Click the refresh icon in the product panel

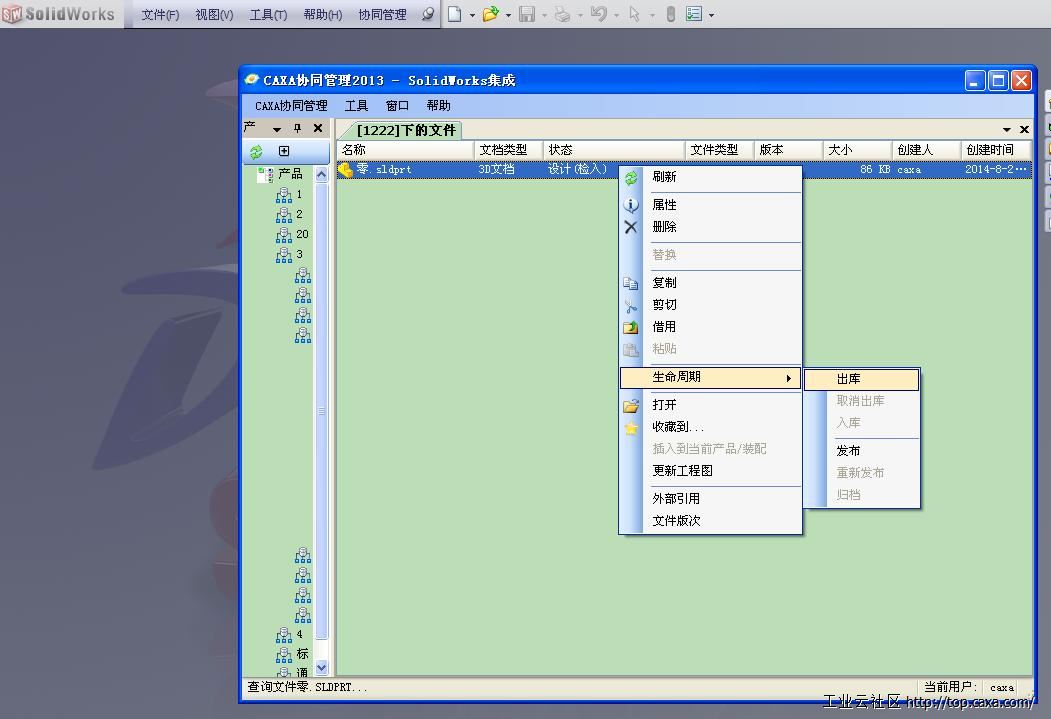(256, 152)
